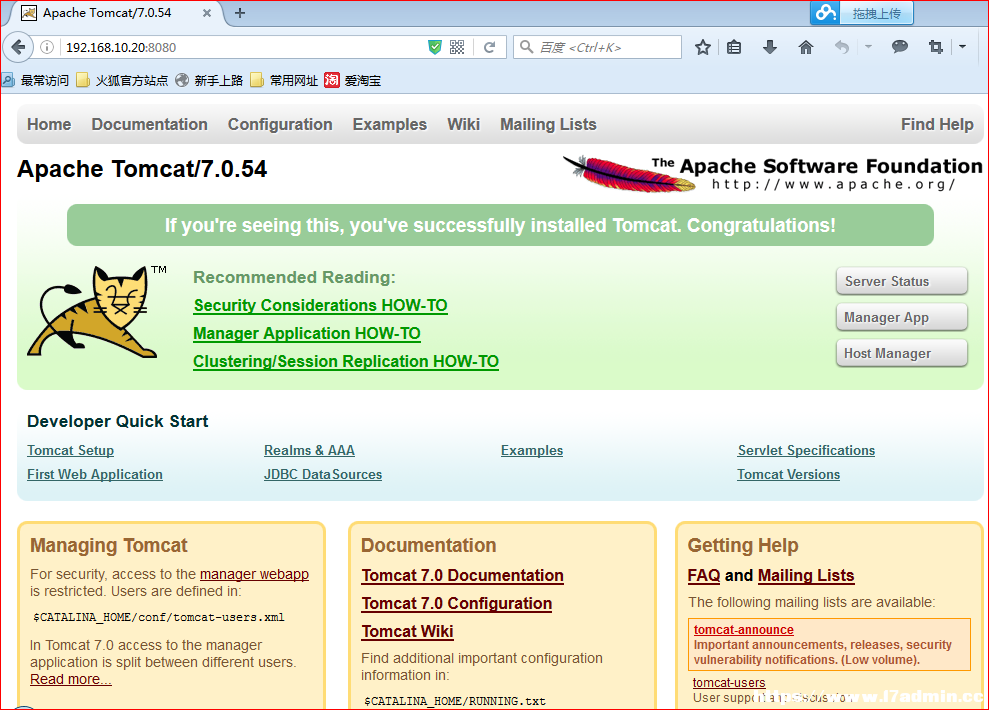989x710 pixels.
Task: Open Security Considerations HOW-TO link
Action: click(320, 305)
